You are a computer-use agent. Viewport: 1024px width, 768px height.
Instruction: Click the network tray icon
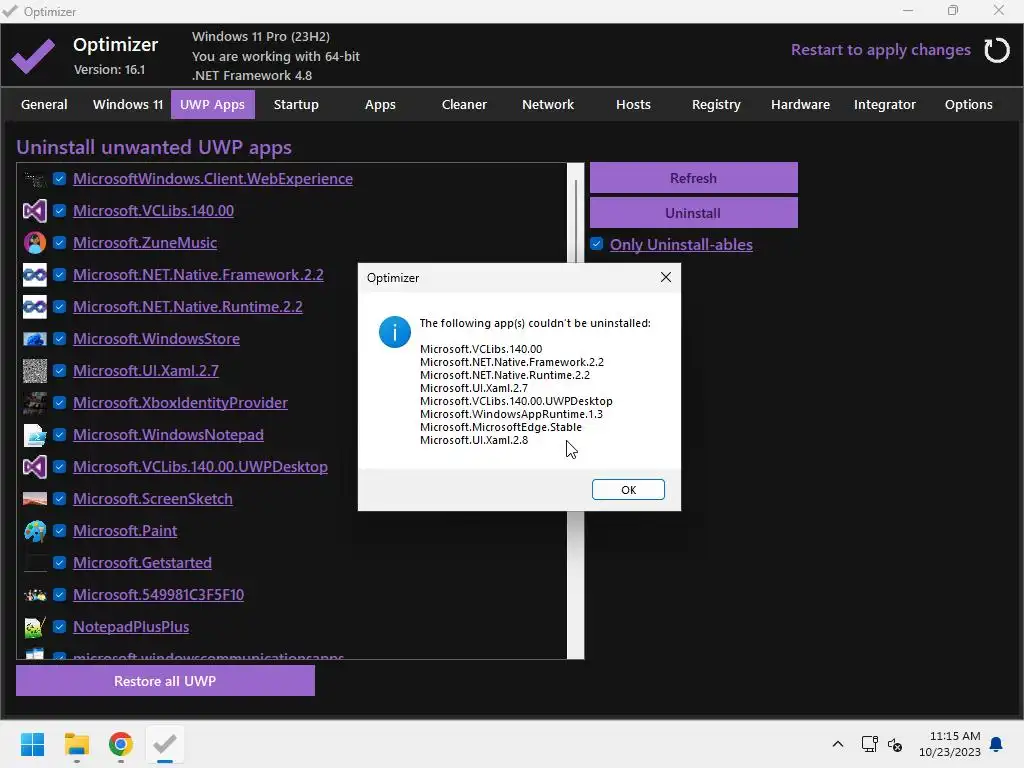(869, 744)
